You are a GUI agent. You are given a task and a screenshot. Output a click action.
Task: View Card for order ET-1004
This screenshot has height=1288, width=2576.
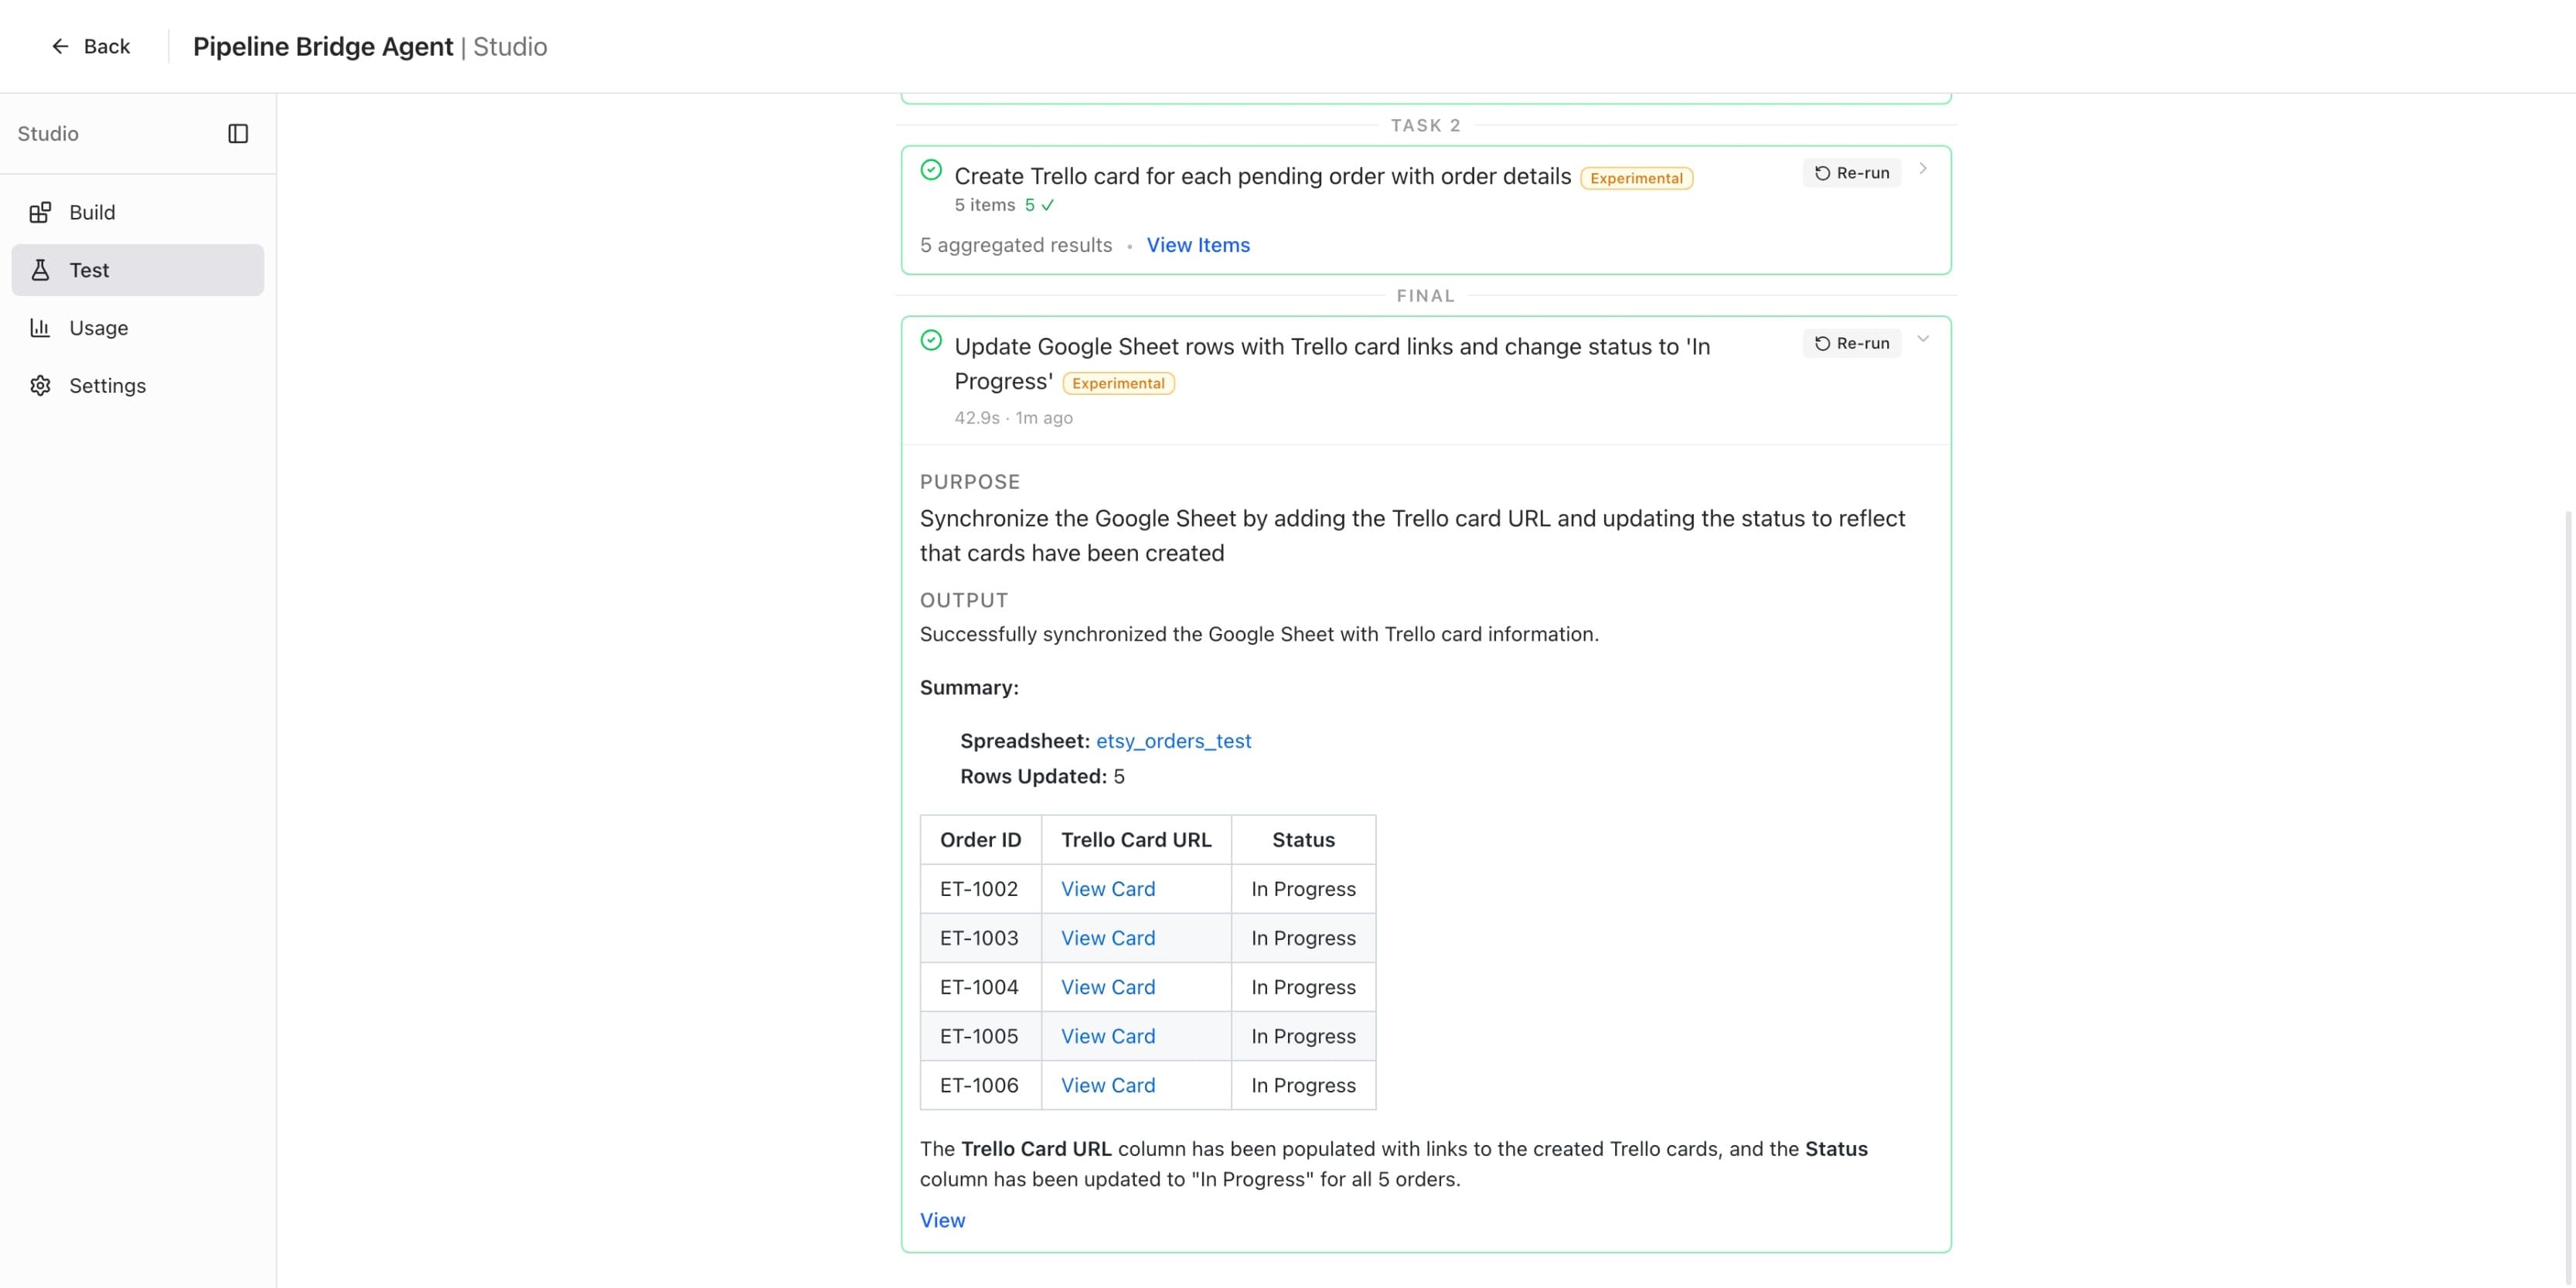point(1107,987)
